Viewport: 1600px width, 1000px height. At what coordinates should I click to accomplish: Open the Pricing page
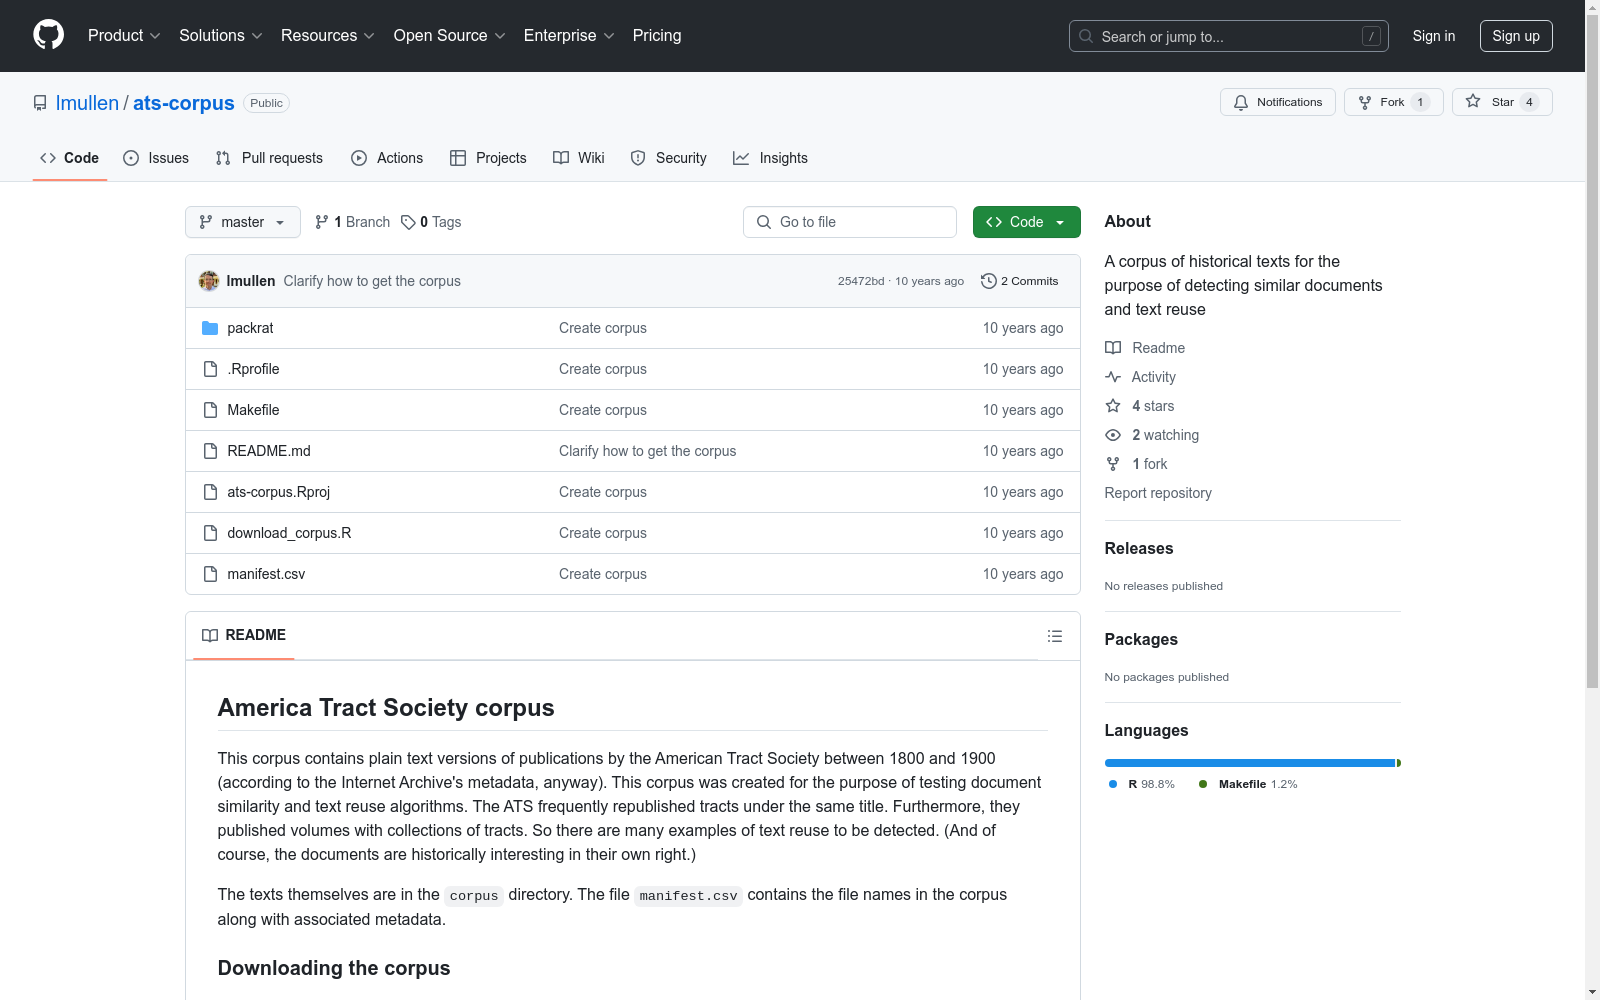tap(657, 35)
